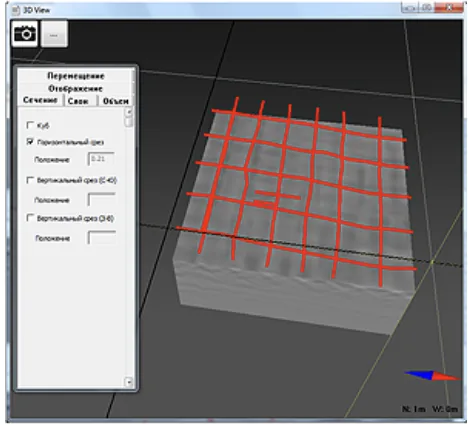Screen dimensions: 468x425
Task: Click Положение field under Вертикальный срез (С-Ю)
Action: point(101,199)
